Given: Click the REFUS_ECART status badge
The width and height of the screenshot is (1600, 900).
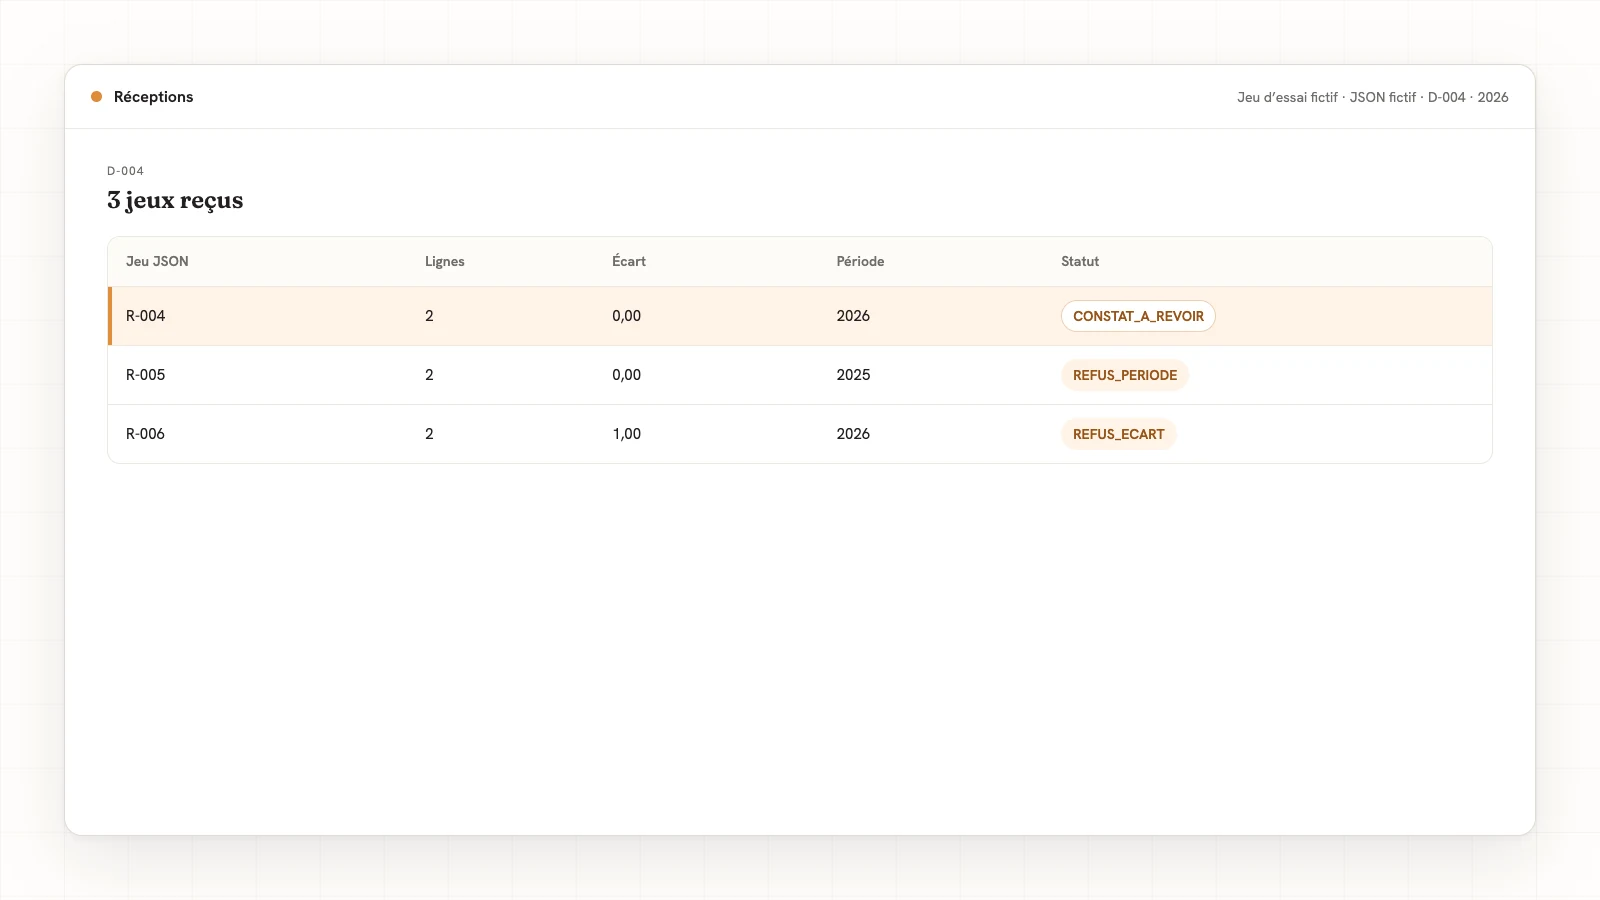Looking at the screenshot, I should point(1119,434).
